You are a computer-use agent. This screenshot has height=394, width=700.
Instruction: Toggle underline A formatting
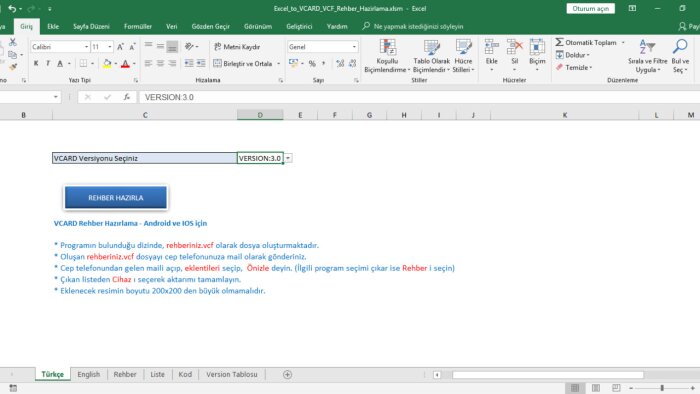coord(60,64)
